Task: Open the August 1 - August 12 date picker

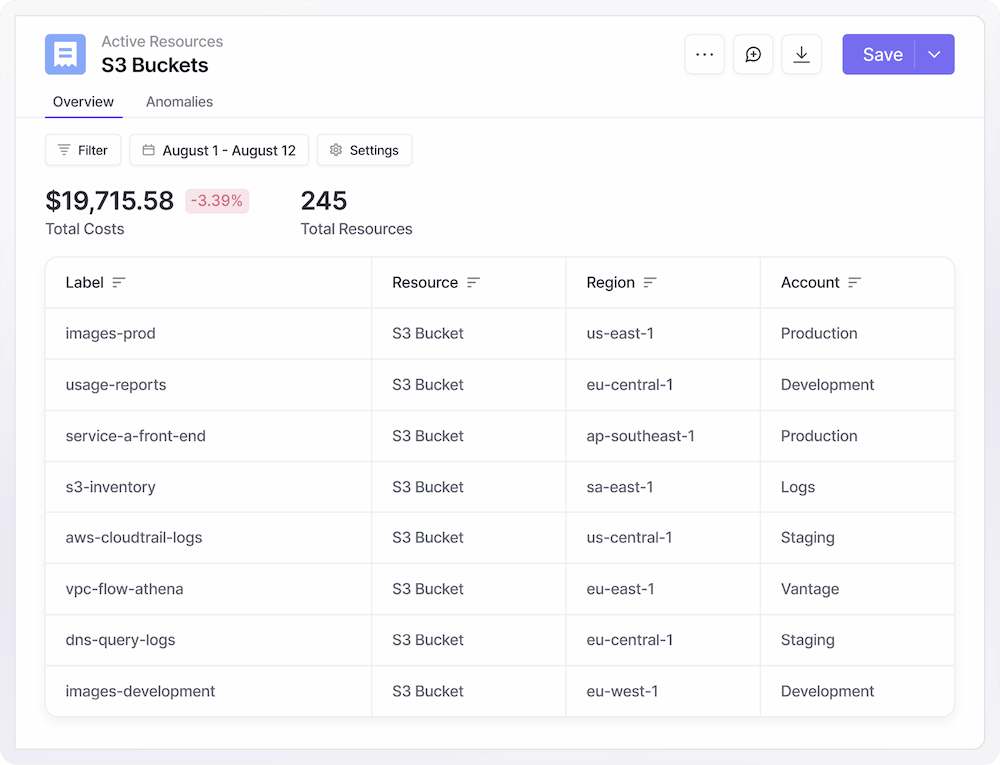Action: click(x=219, y=150)
